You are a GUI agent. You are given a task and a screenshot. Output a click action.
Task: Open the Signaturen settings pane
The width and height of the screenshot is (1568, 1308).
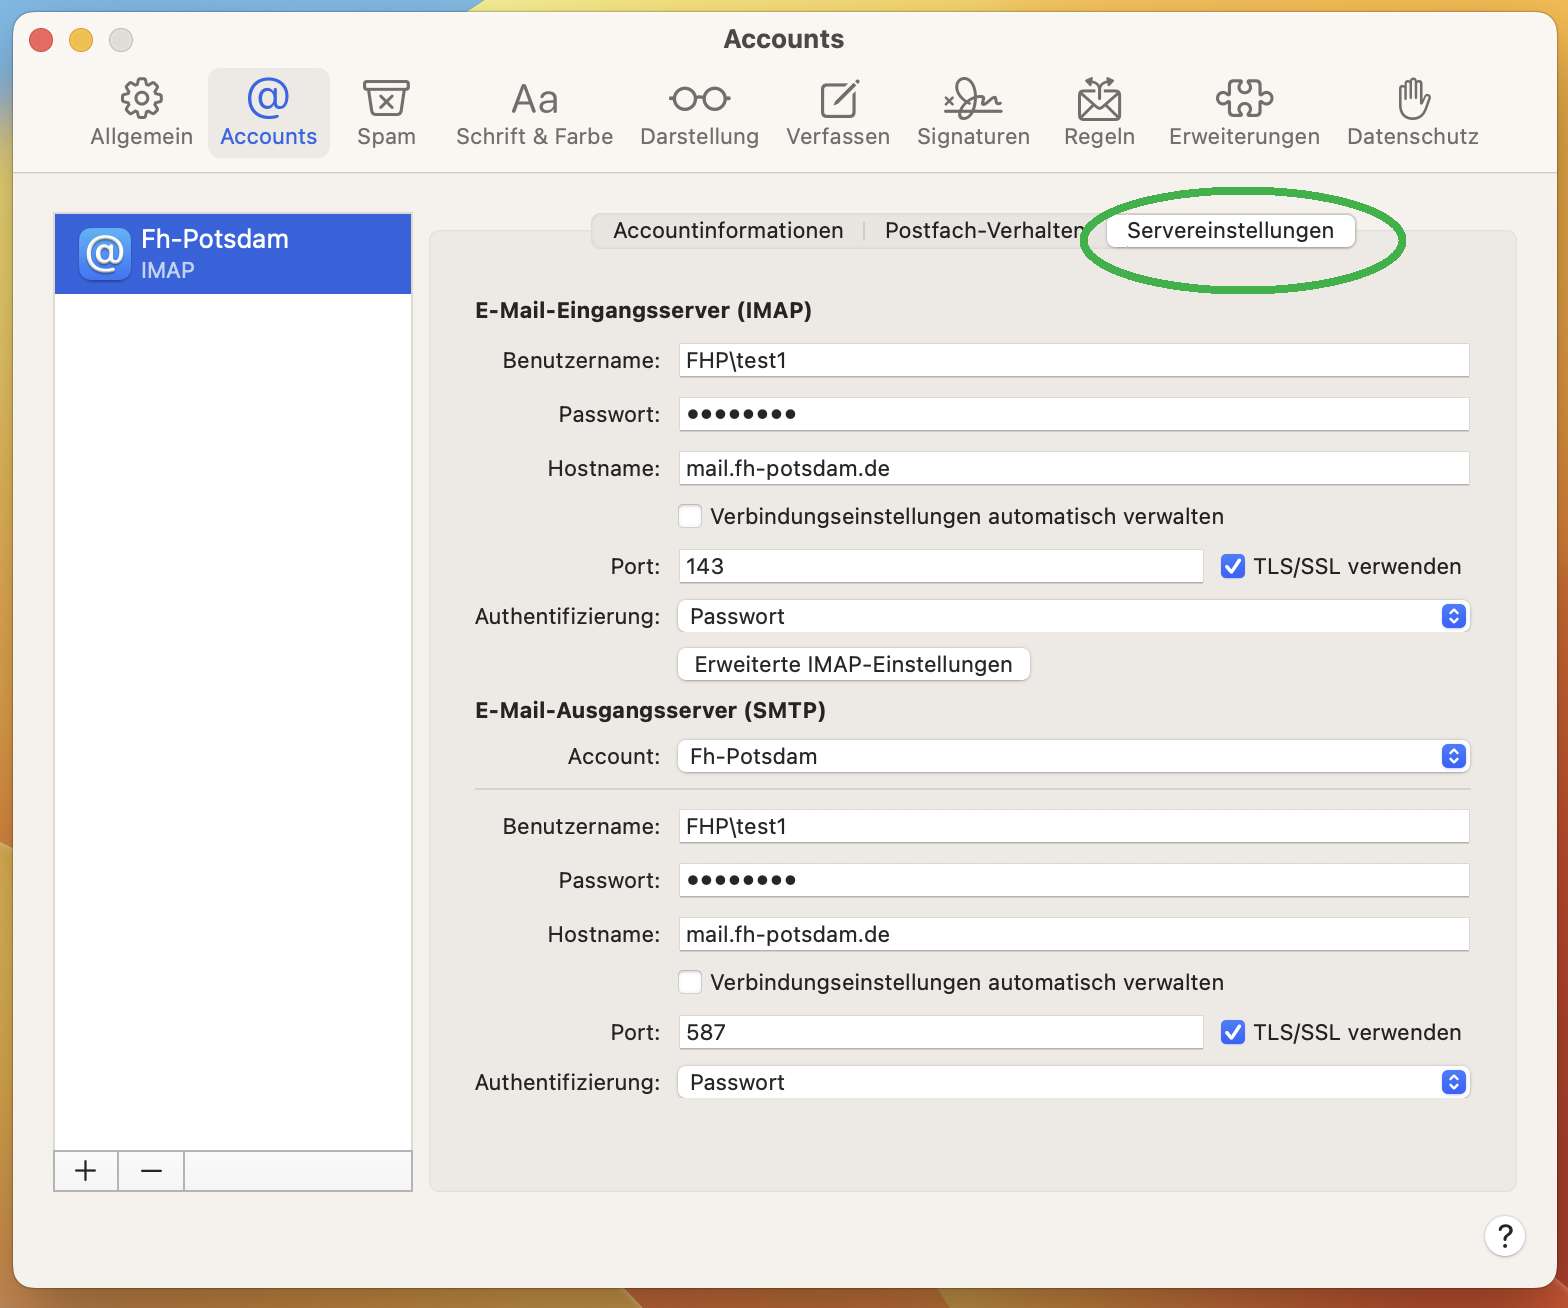pos(973,113)
